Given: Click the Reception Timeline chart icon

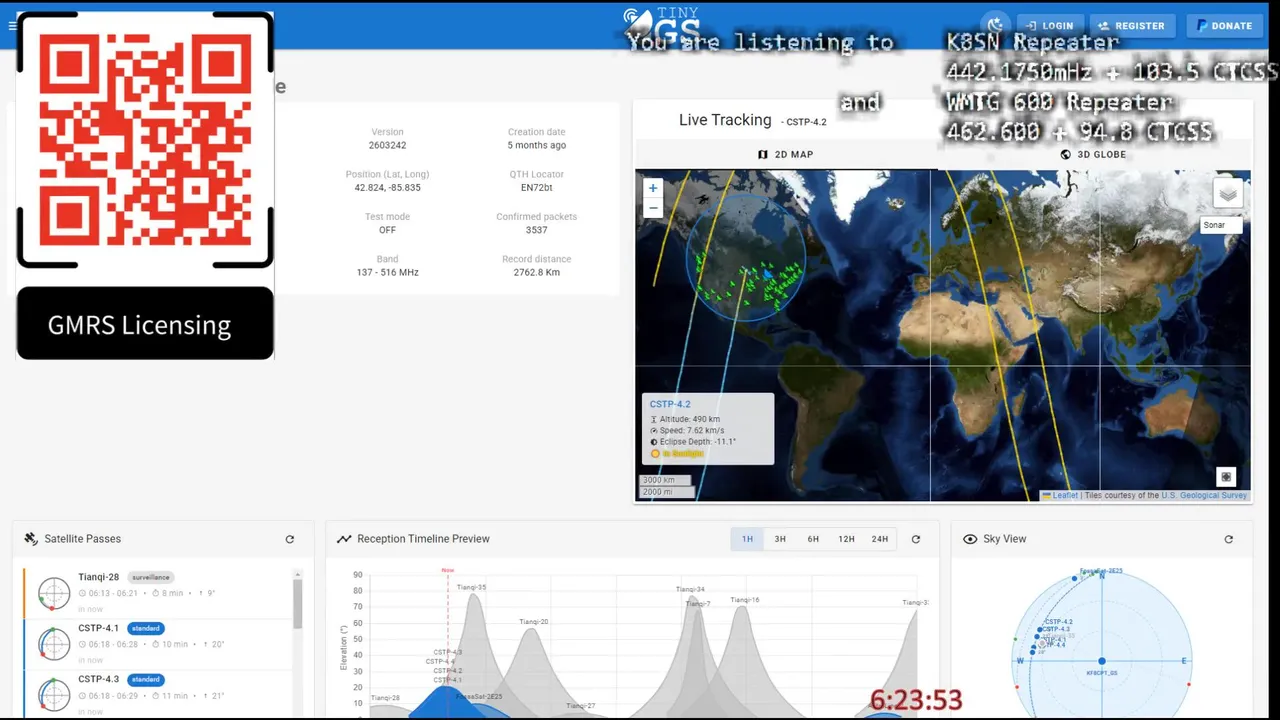Looking at the screenshot, I should tap(344, 539).
